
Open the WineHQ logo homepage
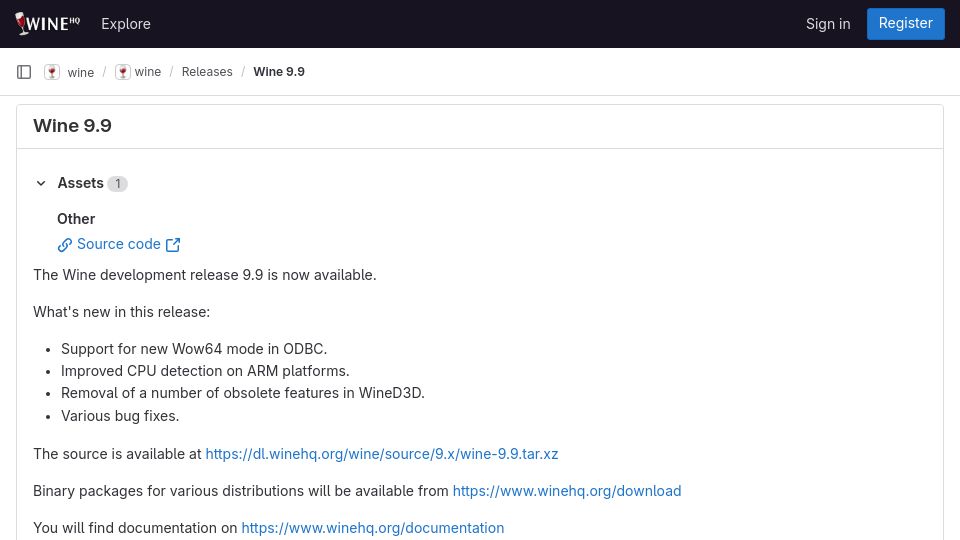click(47, 23)
